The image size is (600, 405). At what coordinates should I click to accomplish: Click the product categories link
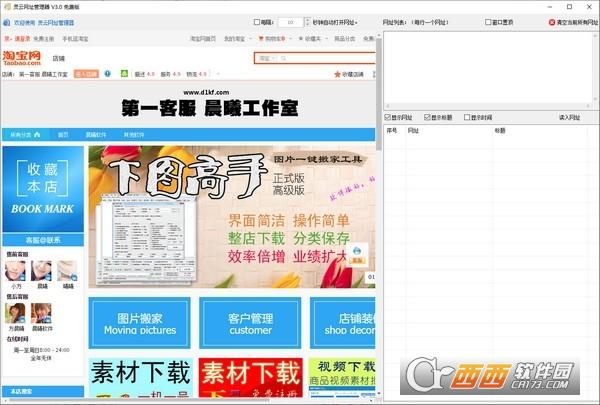tap(345, 39)
